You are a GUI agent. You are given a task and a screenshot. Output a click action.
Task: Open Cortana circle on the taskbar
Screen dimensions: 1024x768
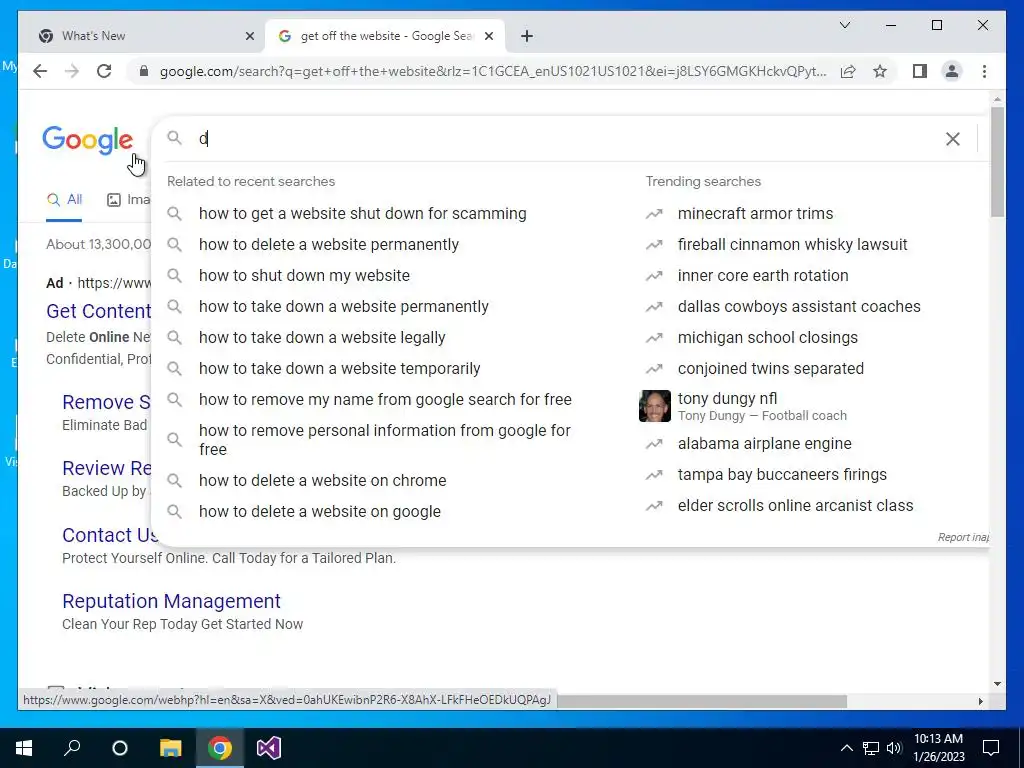coord(120,748)
